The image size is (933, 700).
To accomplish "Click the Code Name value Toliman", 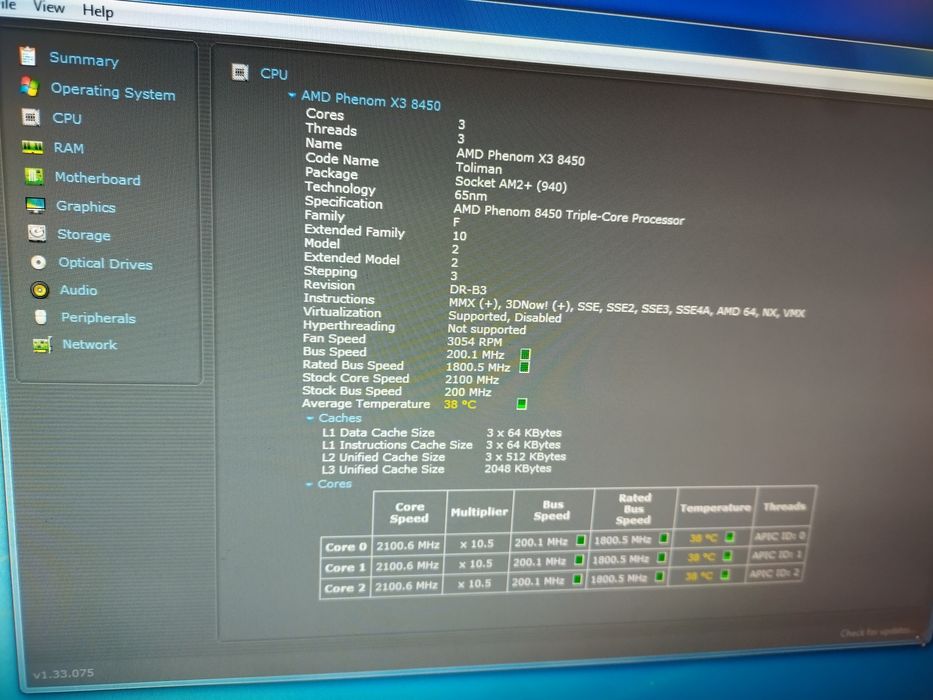I will coord(479,168).
